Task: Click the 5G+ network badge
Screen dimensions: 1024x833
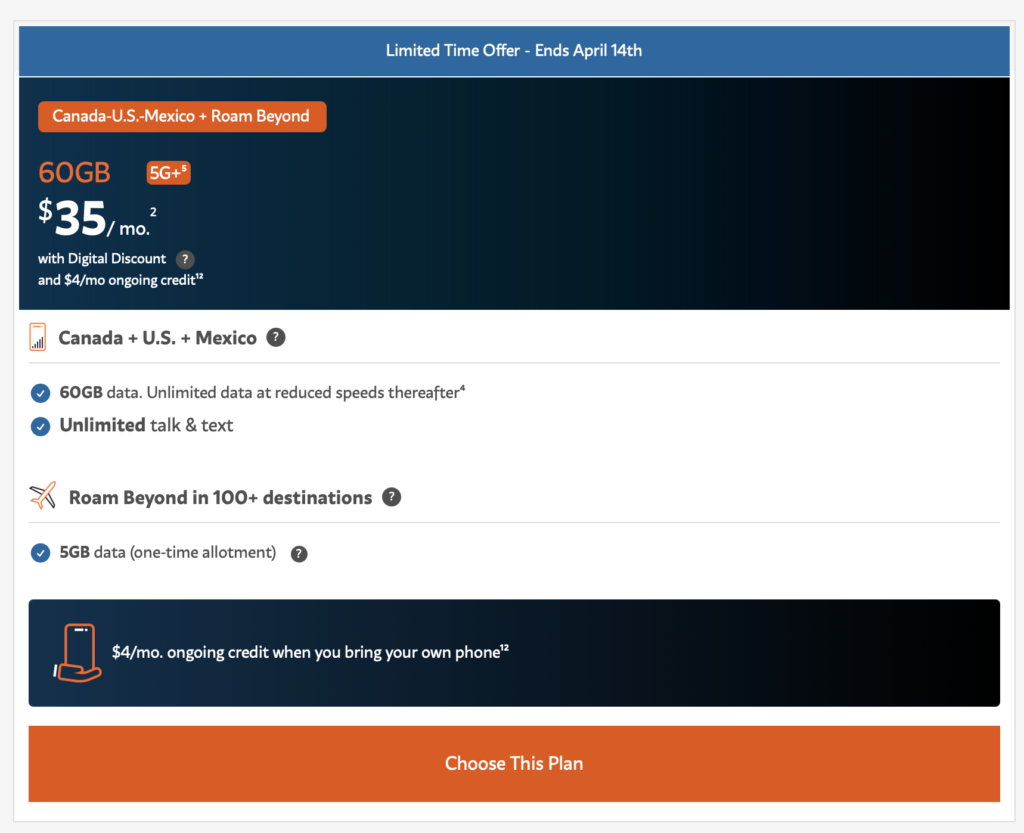Action: click(x=168, y=173)
